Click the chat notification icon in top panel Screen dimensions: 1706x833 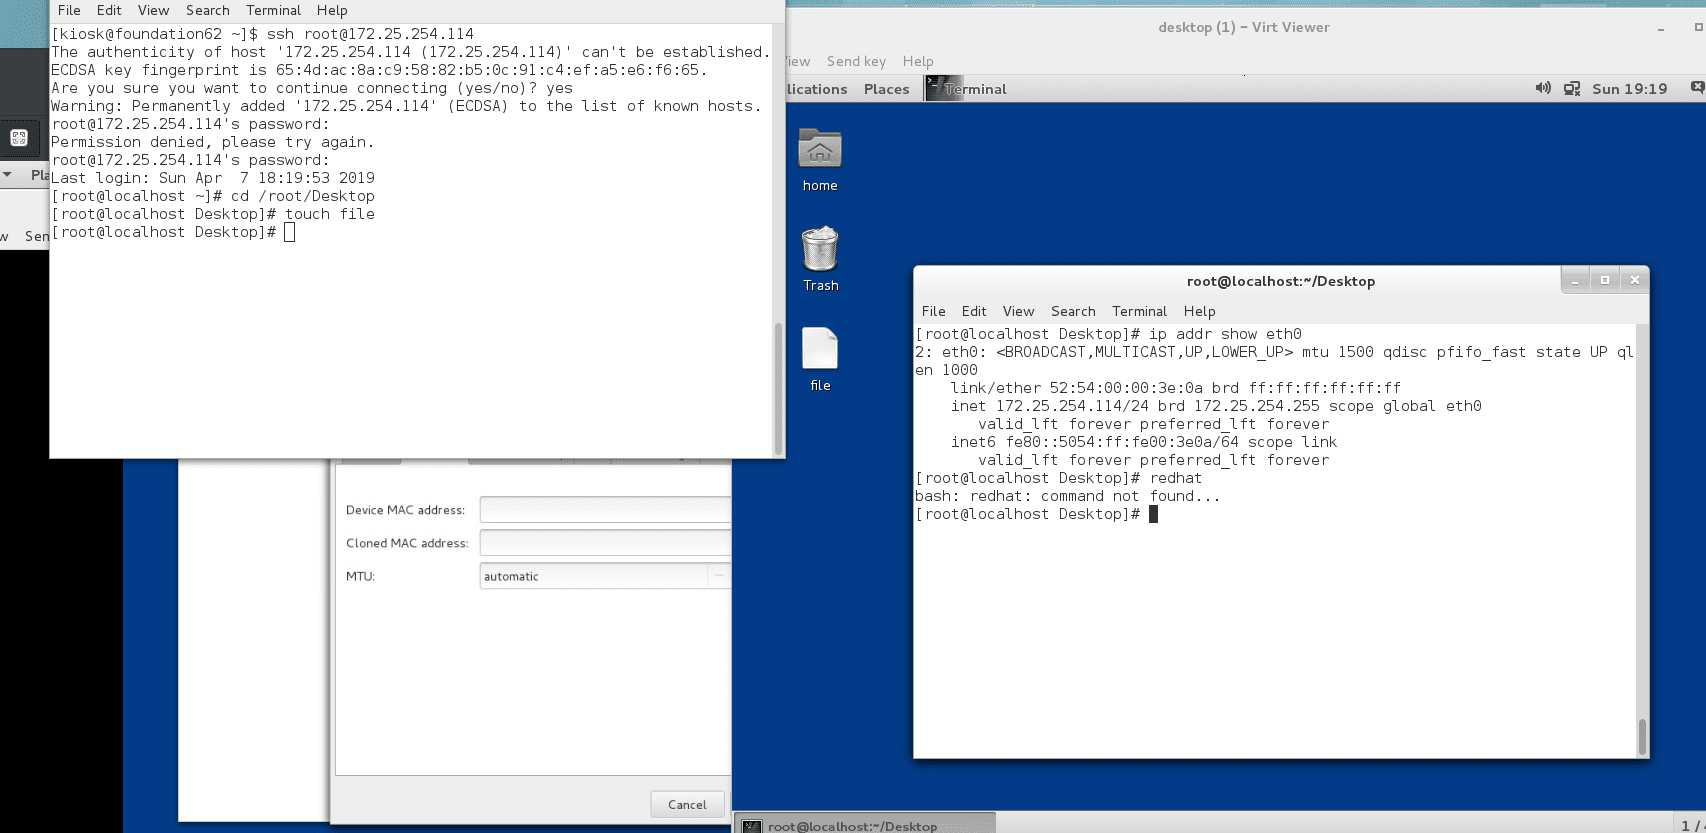tap(1697, 88)
